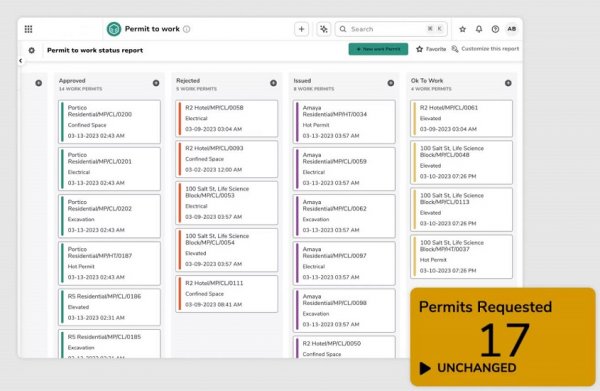Click plus icon in Rejected column header
This screenshot has height=391, width=600.
pos(273,83)
